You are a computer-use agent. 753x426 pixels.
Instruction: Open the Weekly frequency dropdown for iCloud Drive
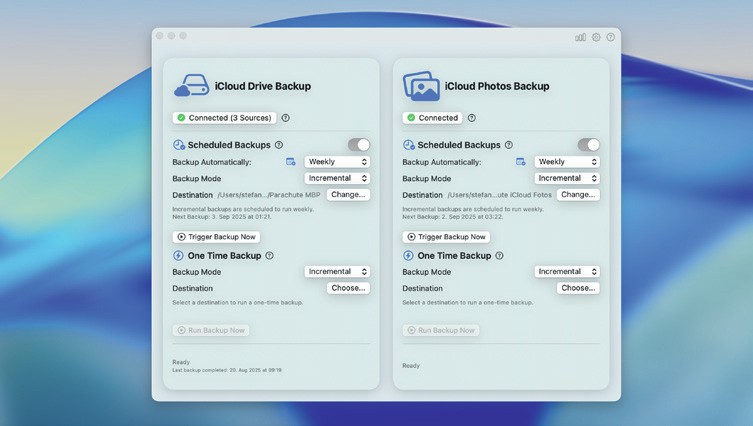tap(337, 162)
